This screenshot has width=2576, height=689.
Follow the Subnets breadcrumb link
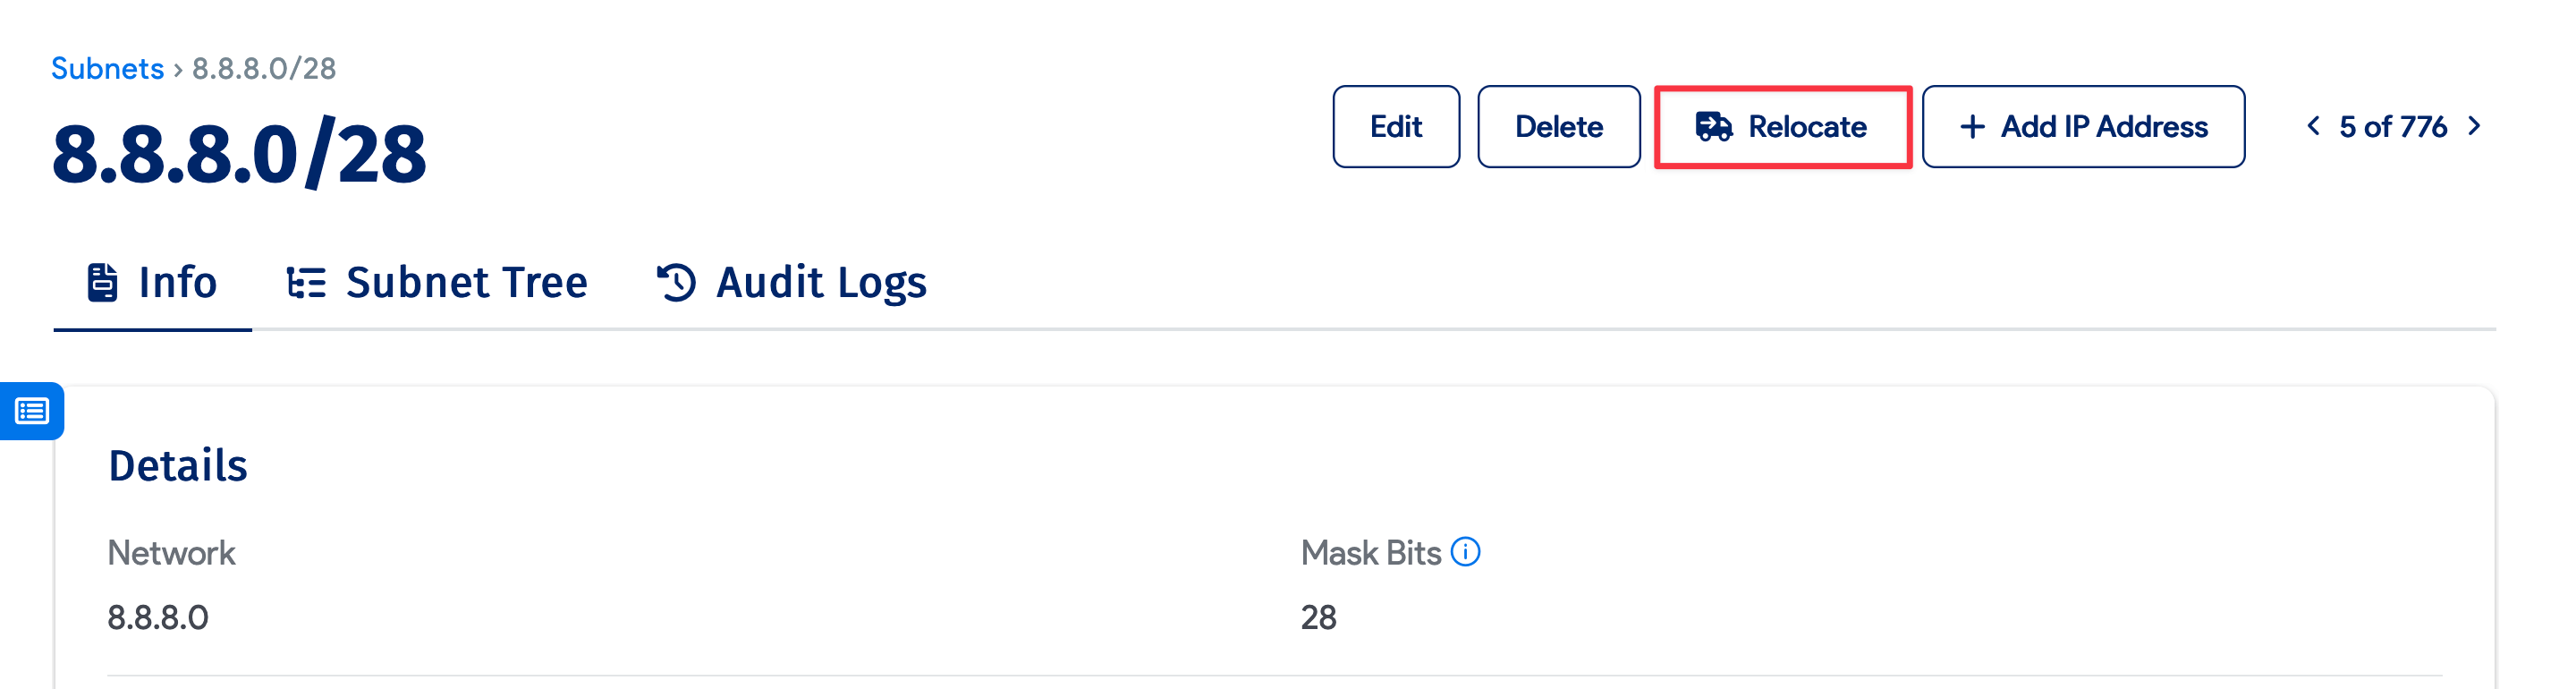[107, 69]
